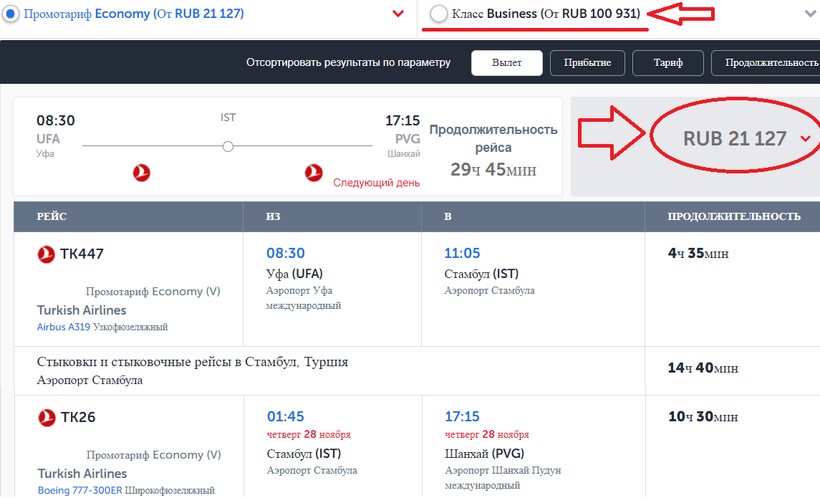Click Turkish Airlines logo beside TK447
The image size is (820, 498).
[x=45, y=254]
